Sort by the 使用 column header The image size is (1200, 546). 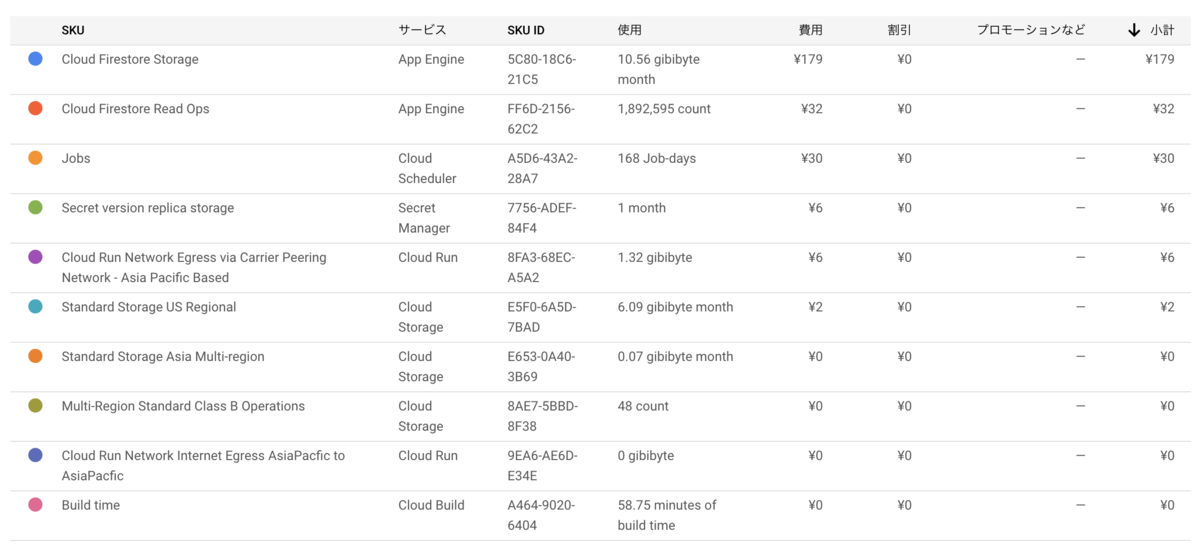[x=630, y=30]
